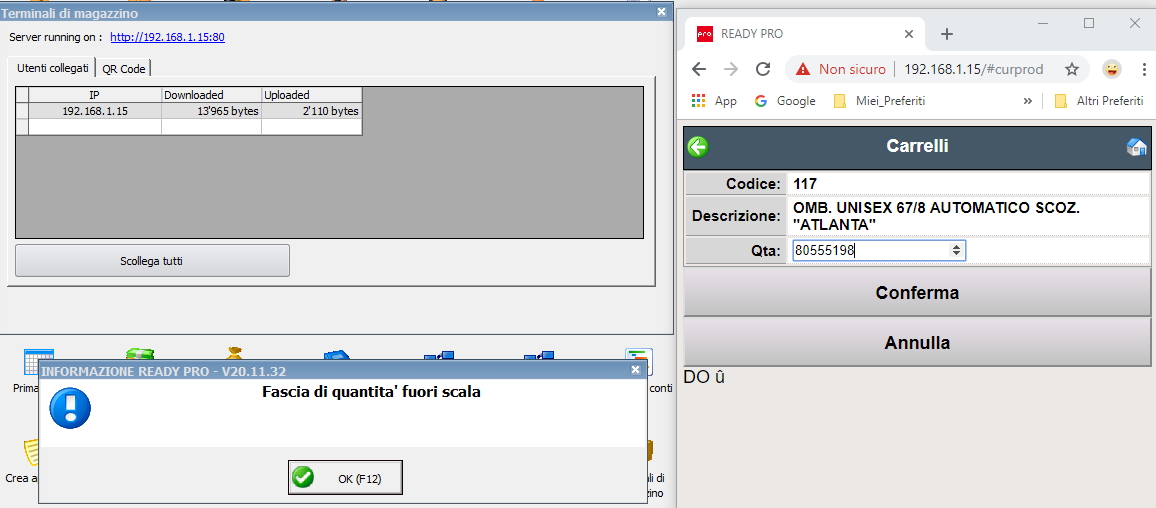Open the server link http://192.168.1.15:80
Screen dimensions: 1156x508
167,37
